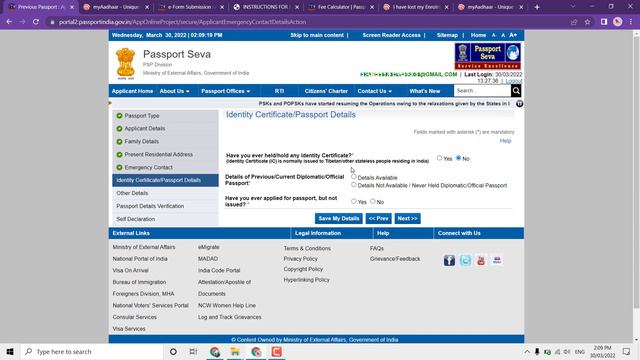This screenshot has width=640, height=360.
Task: Open a new browser tab with plus
Action: coord(537,7)
